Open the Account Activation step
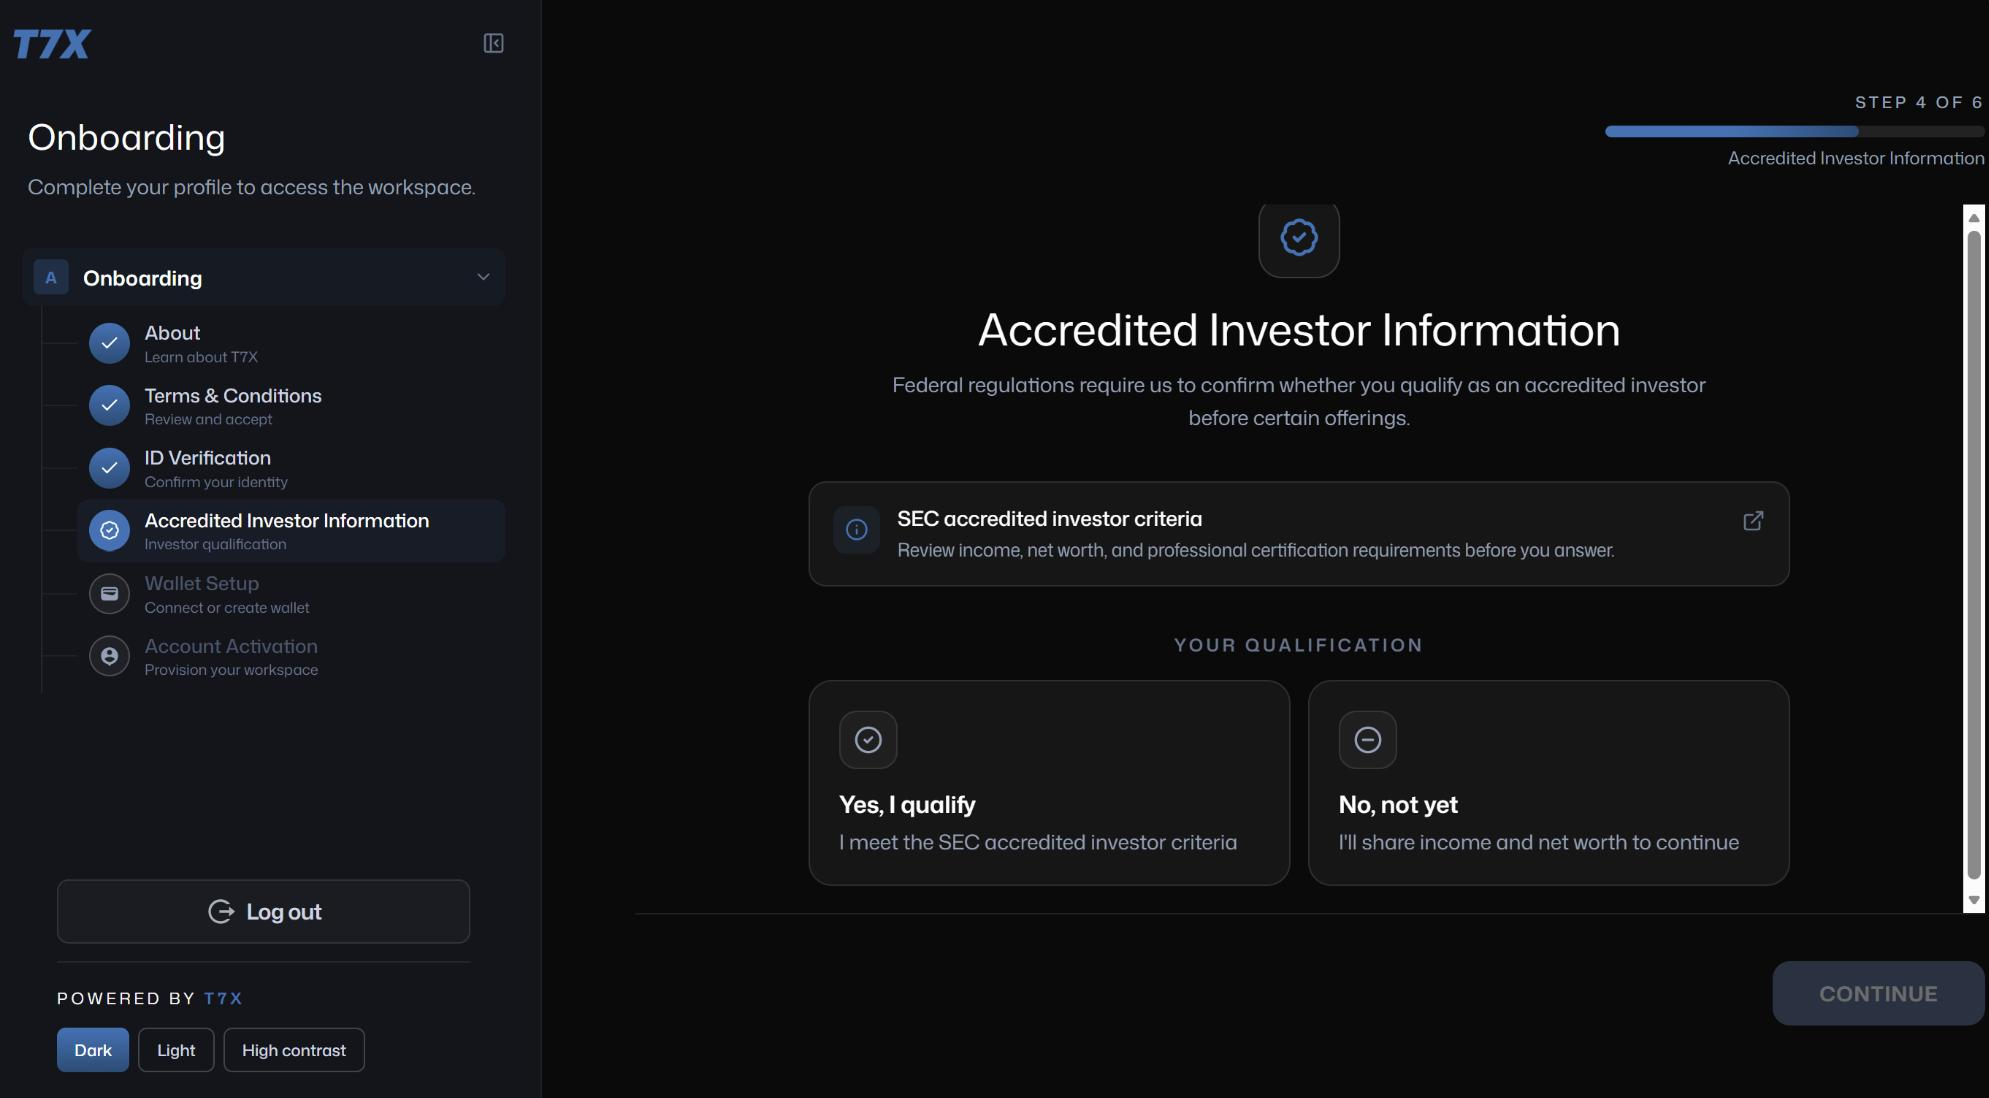 291,656
